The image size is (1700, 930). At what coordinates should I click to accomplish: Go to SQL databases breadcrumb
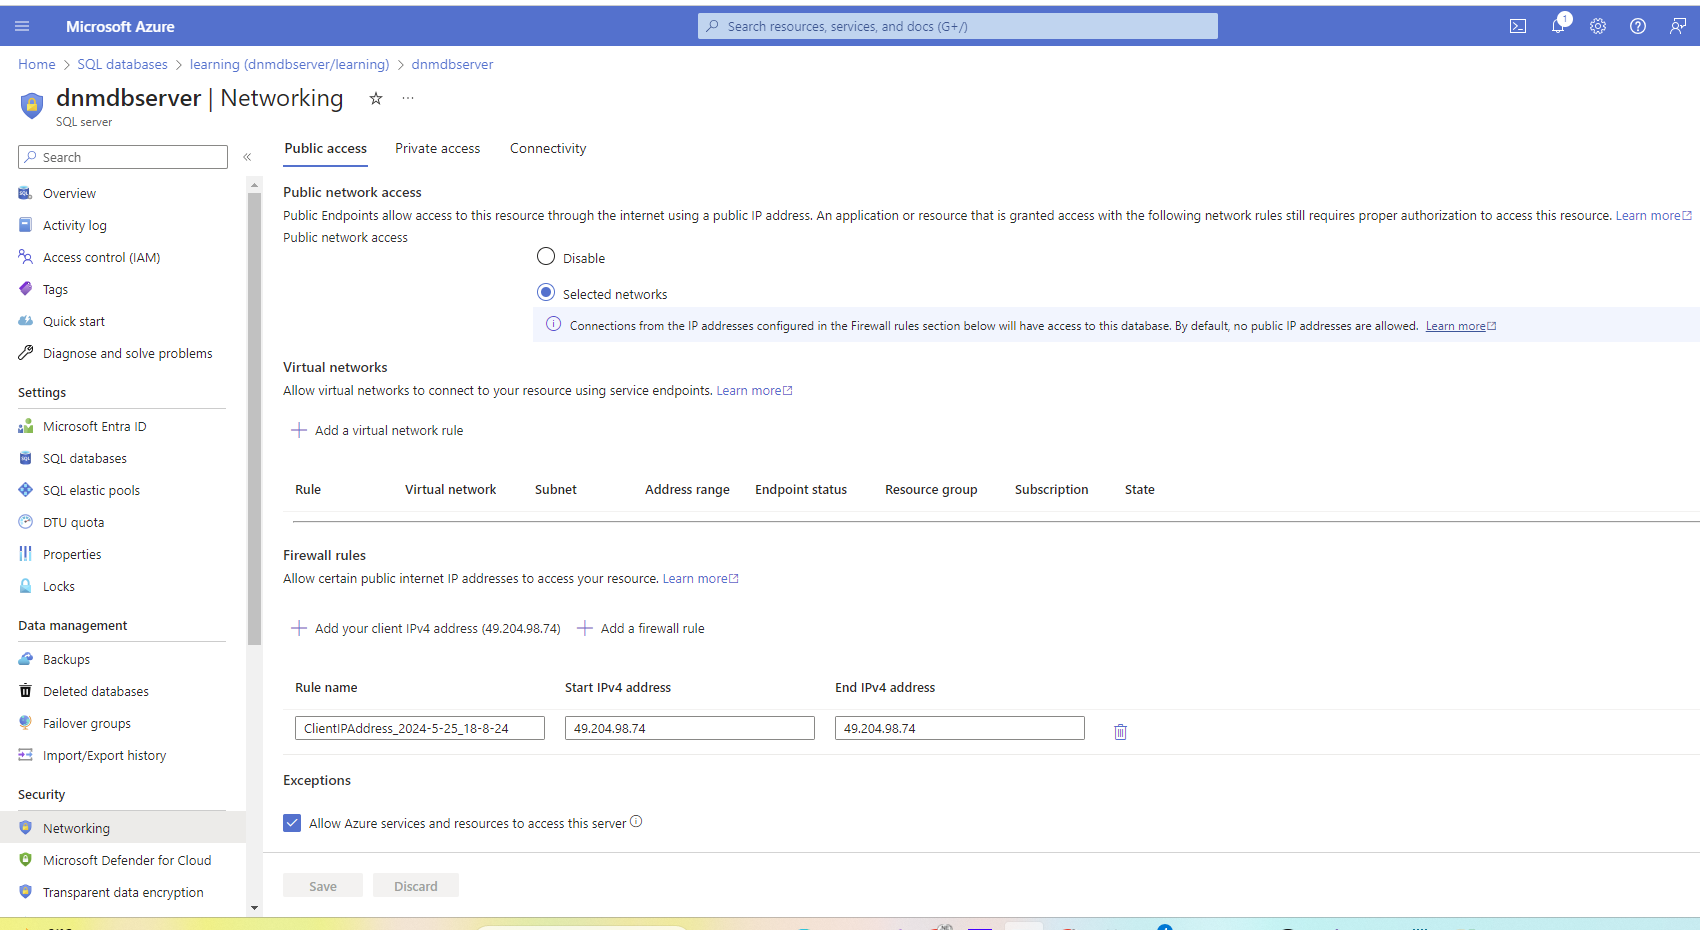coord(123,64)
